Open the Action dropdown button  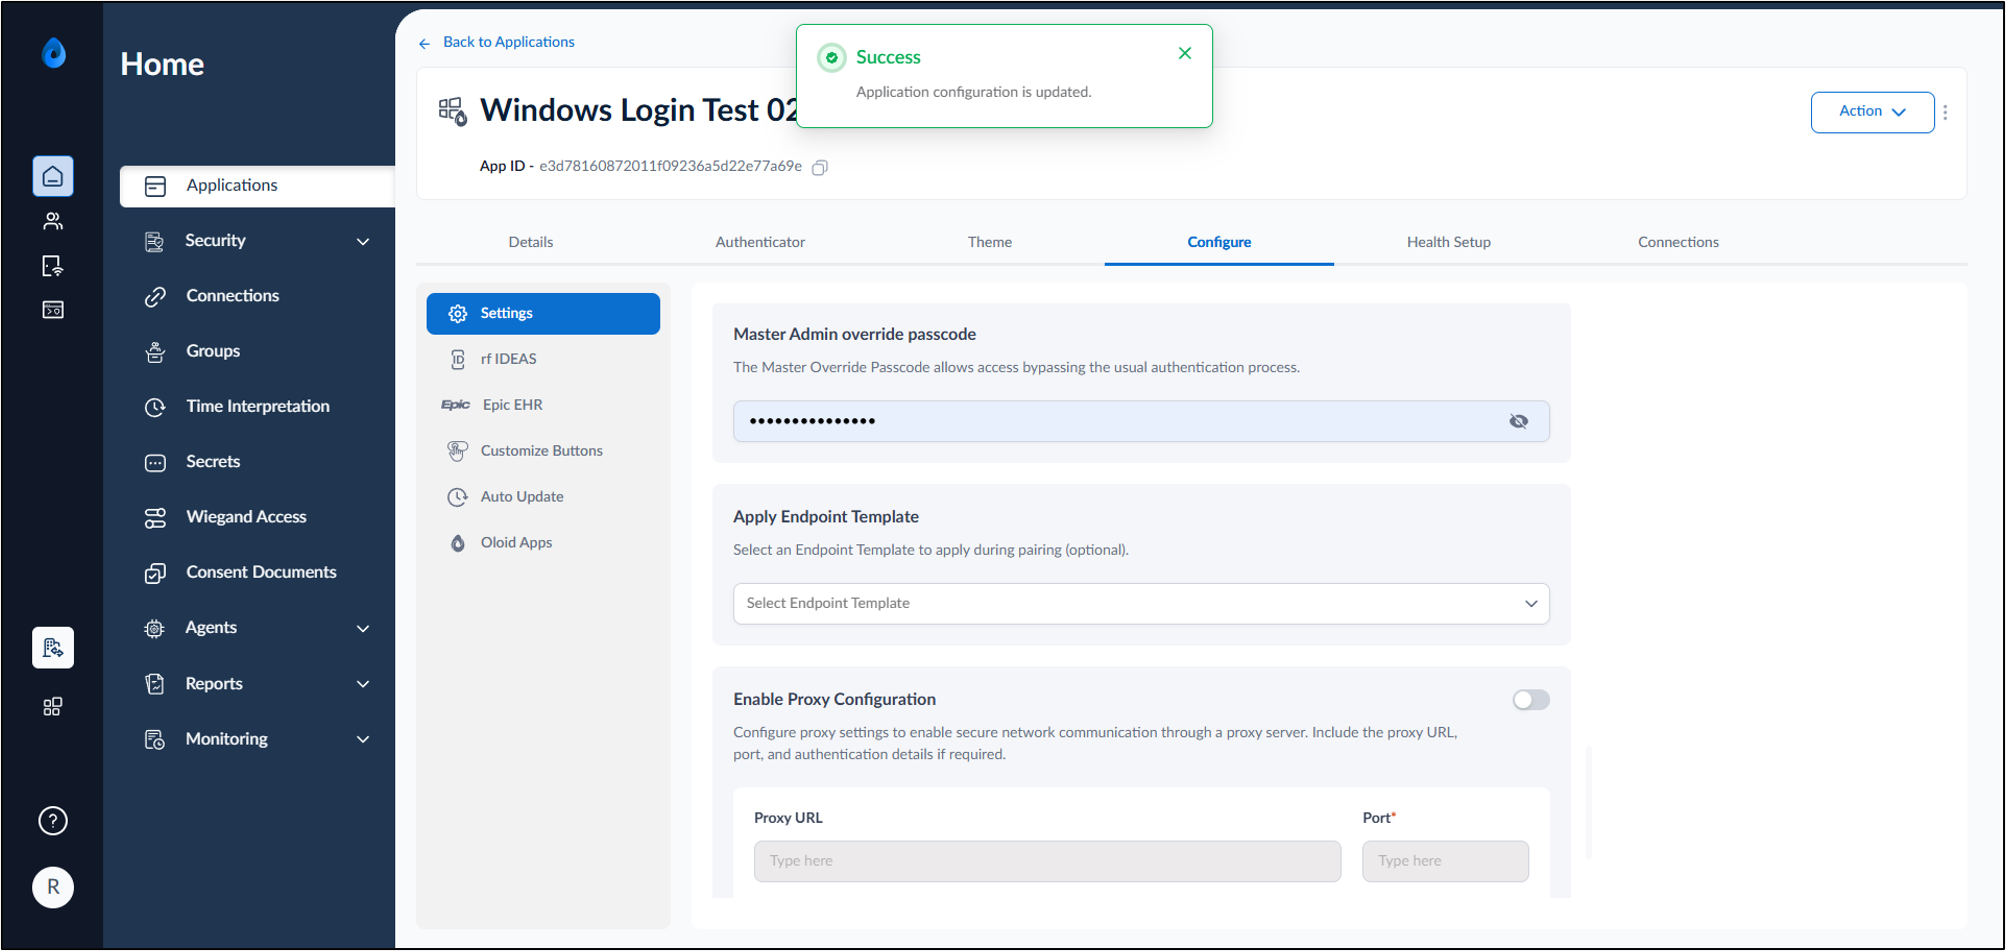1872,112
